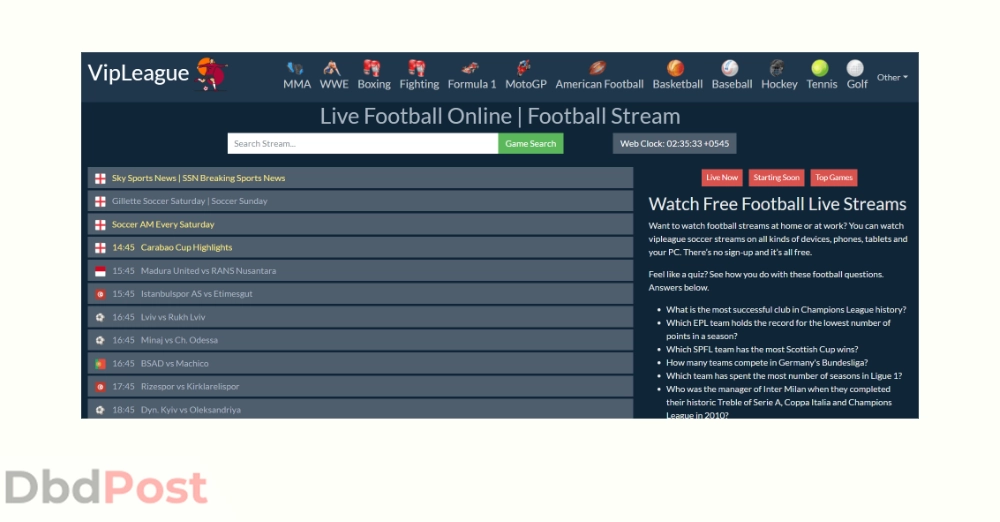Viewport: 1000px width, 522px height.
Task: Select the WWE wrestlers icon
Action: tap(332, 68)
